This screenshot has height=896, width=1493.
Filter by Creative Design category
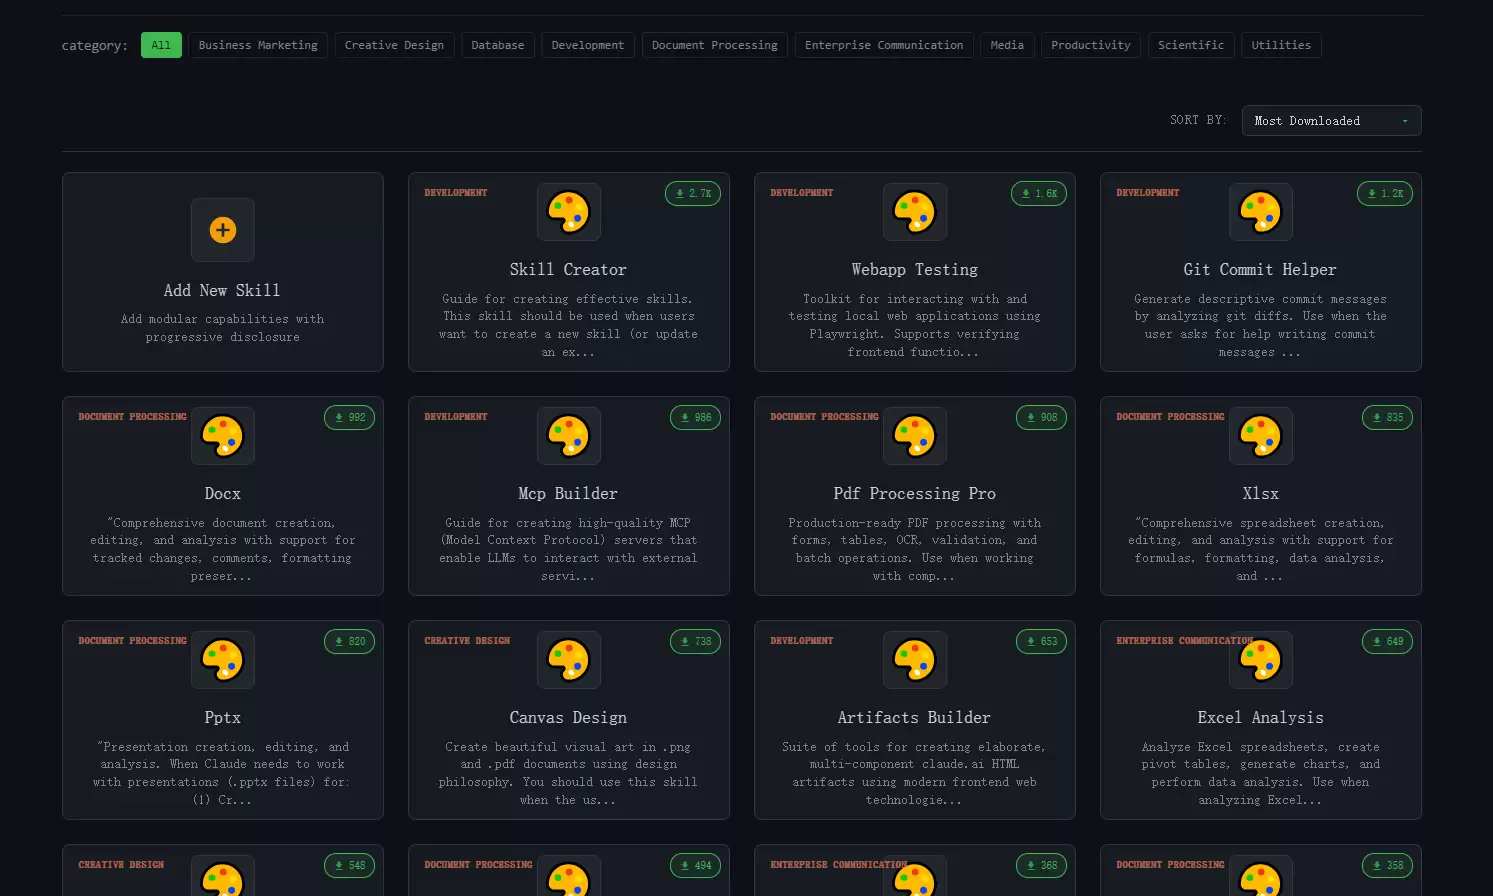pyautogui.click(x=394, y=45)
